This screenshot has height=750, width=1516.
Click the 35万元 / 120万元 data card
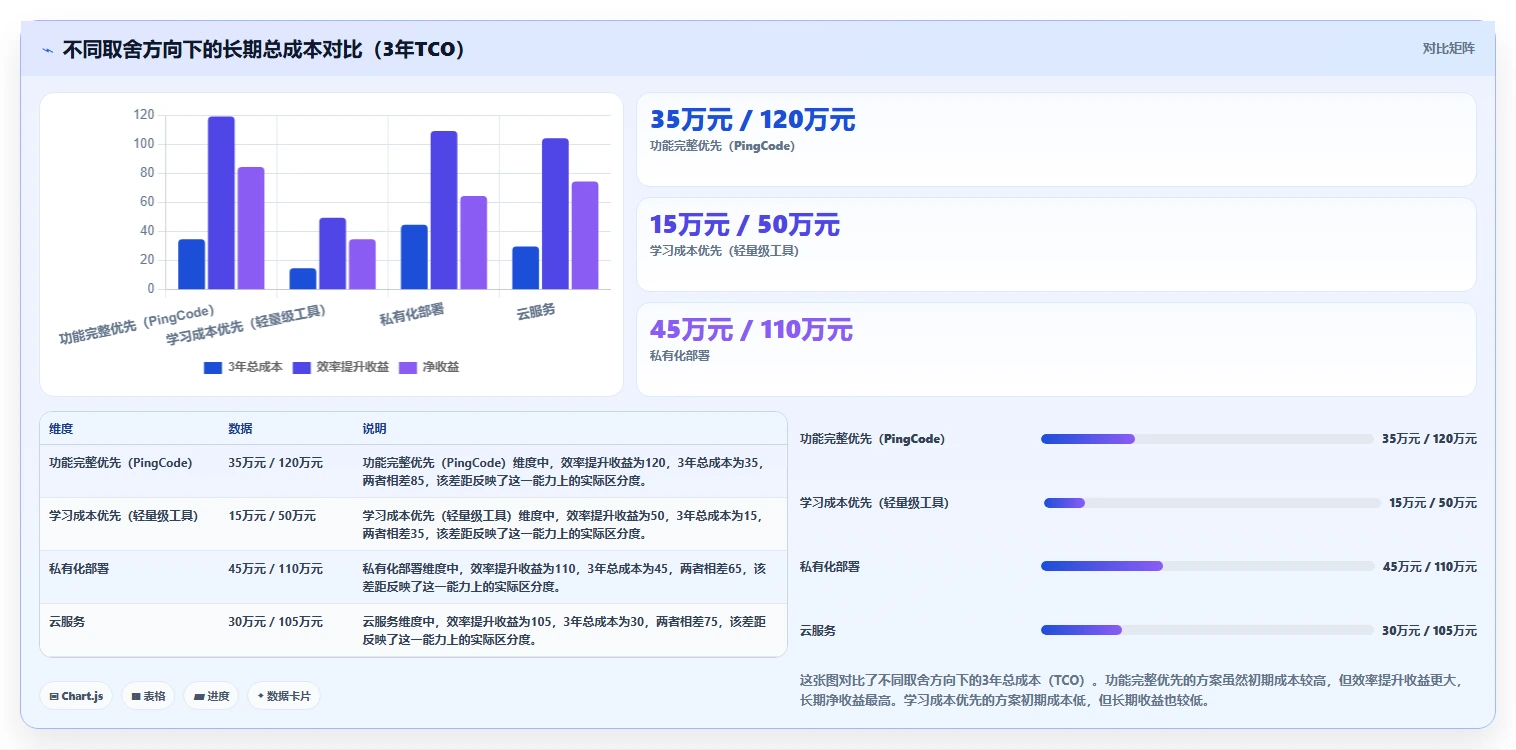click(1056, 139)
